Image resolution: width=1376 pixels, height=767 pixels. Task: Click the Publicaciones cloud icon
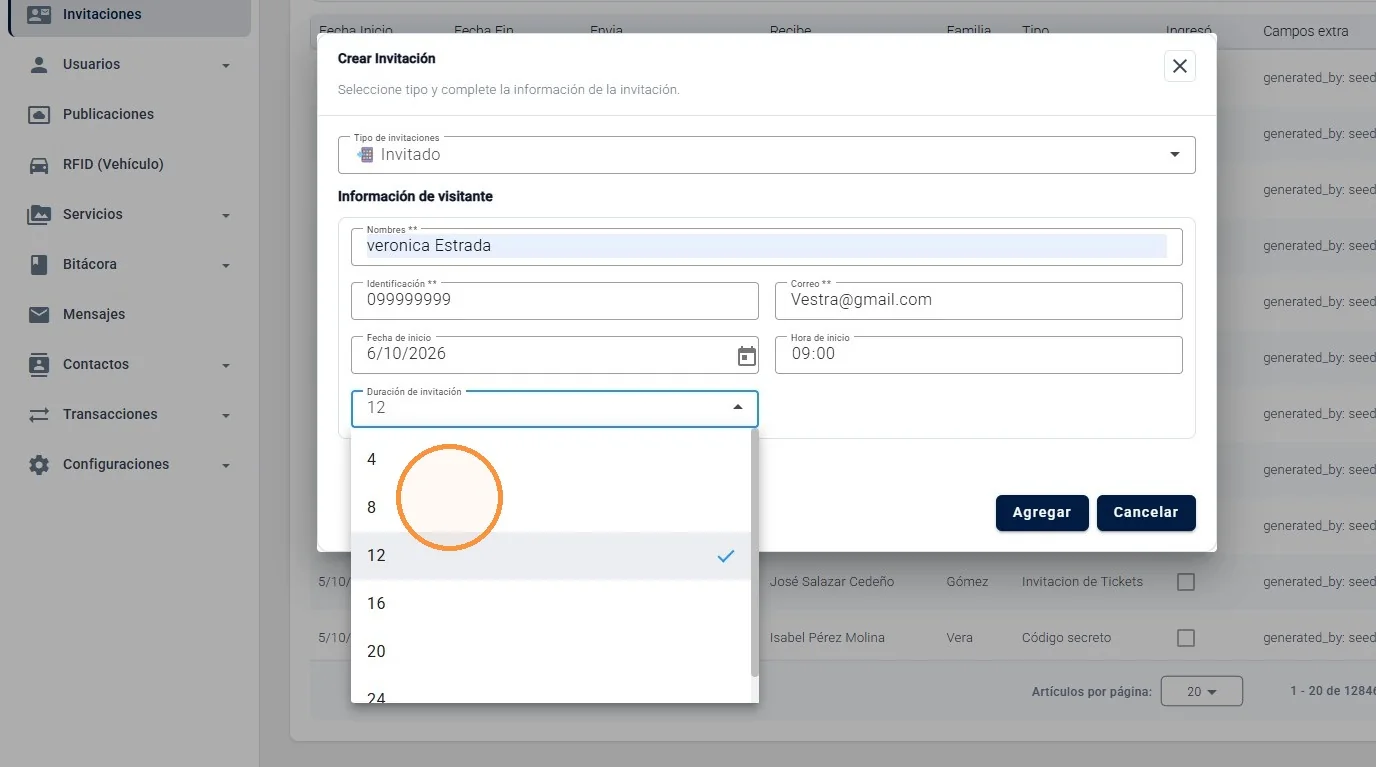coord(39,114)
